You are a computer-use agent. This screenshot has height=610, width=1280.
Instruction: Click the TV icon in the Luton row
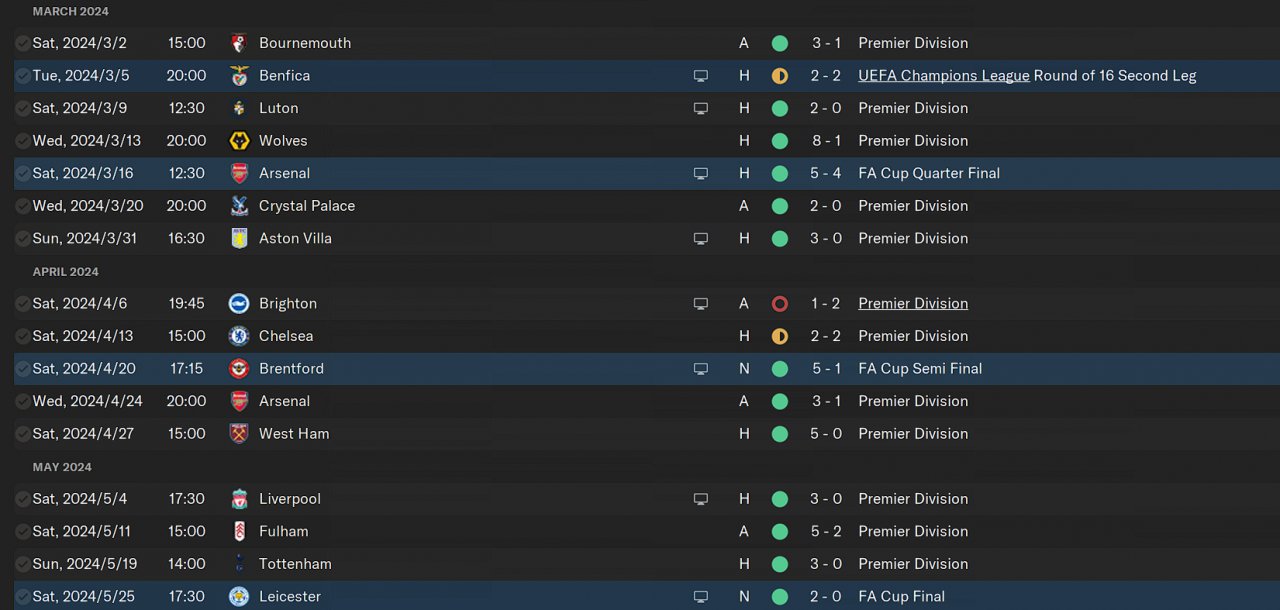(x=701, y=109)
